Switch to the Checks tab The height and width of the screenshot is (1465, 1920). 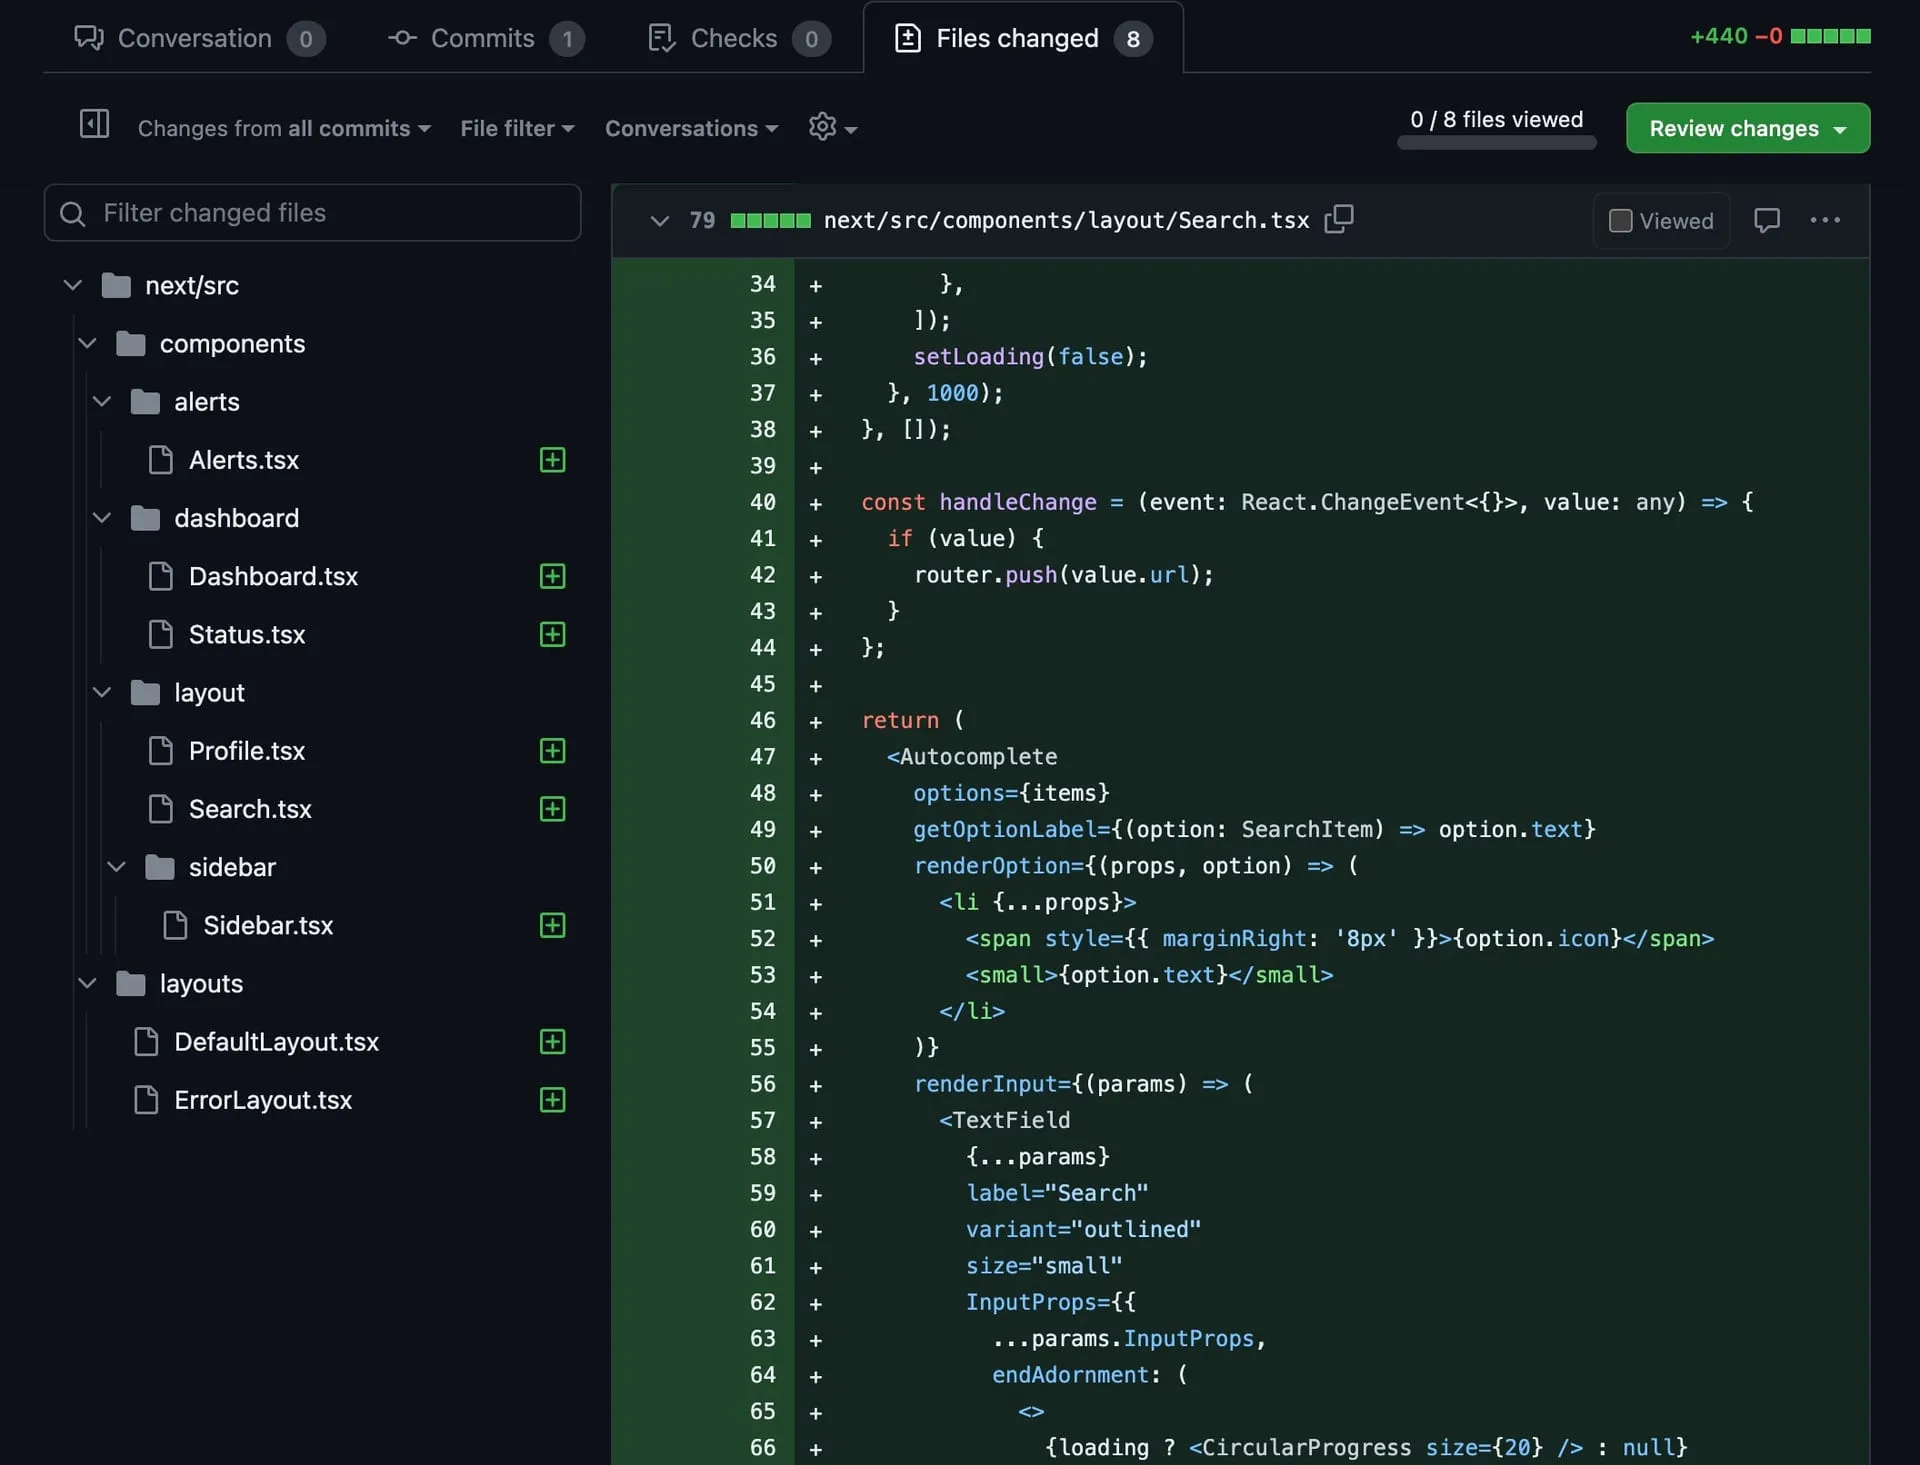[x=738, y=38]
